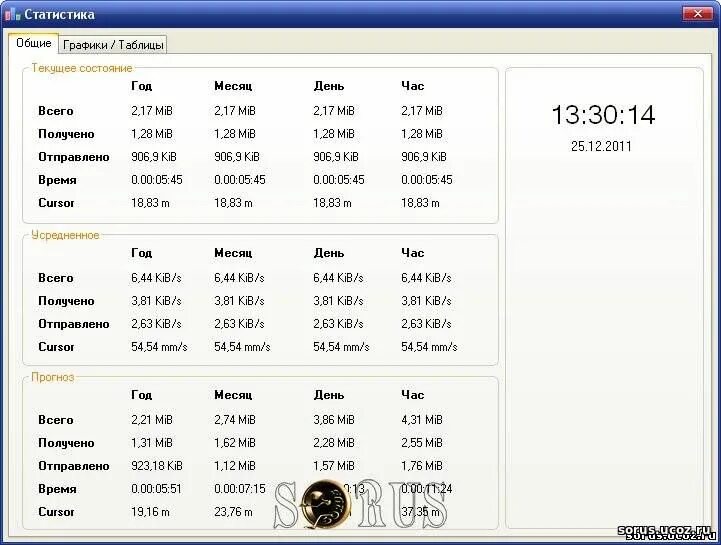Click Получено label in Усредненное group
The image size is (721, 545).
66,301
